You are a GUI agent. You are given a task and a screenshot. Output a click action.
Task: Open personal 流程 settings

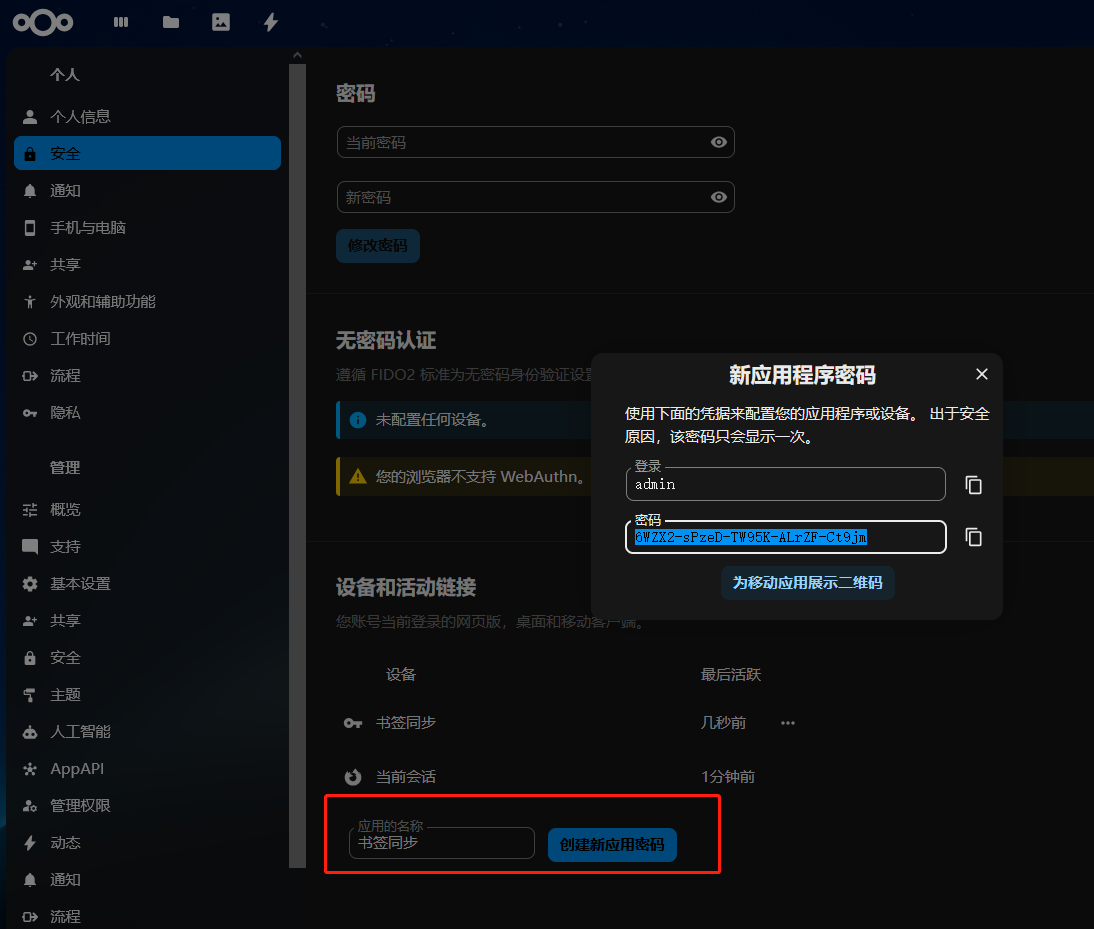147,375
